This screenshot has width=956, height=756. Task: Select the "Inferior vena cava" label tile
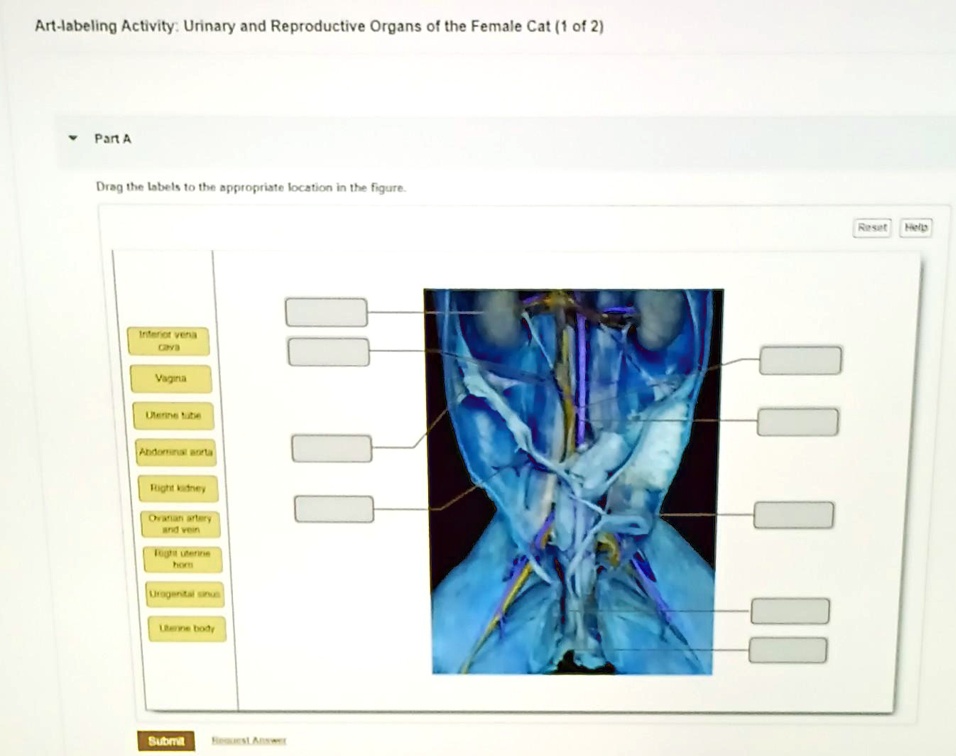[169, 339]
